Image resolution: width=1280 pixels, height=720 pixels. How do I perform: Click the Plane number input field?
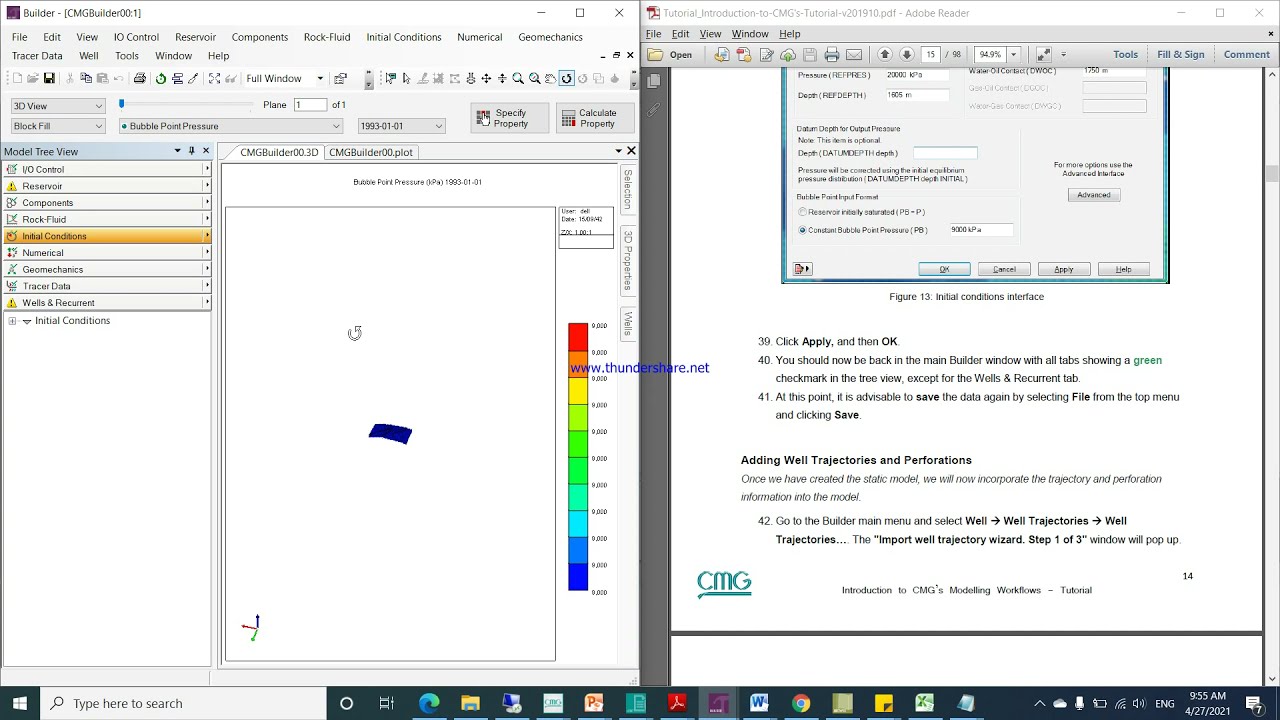coord(311,105)
